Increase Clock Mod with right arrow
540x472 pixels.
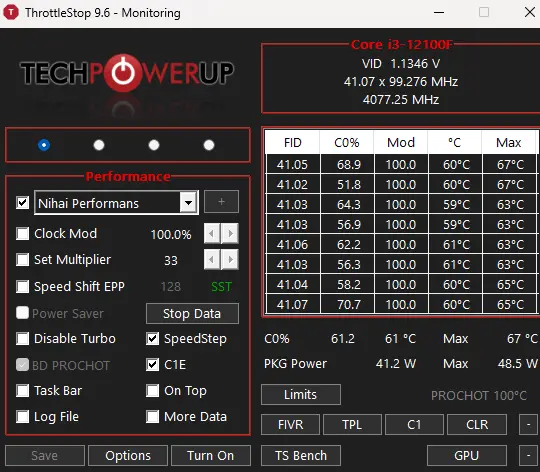[x=230, y=234]
